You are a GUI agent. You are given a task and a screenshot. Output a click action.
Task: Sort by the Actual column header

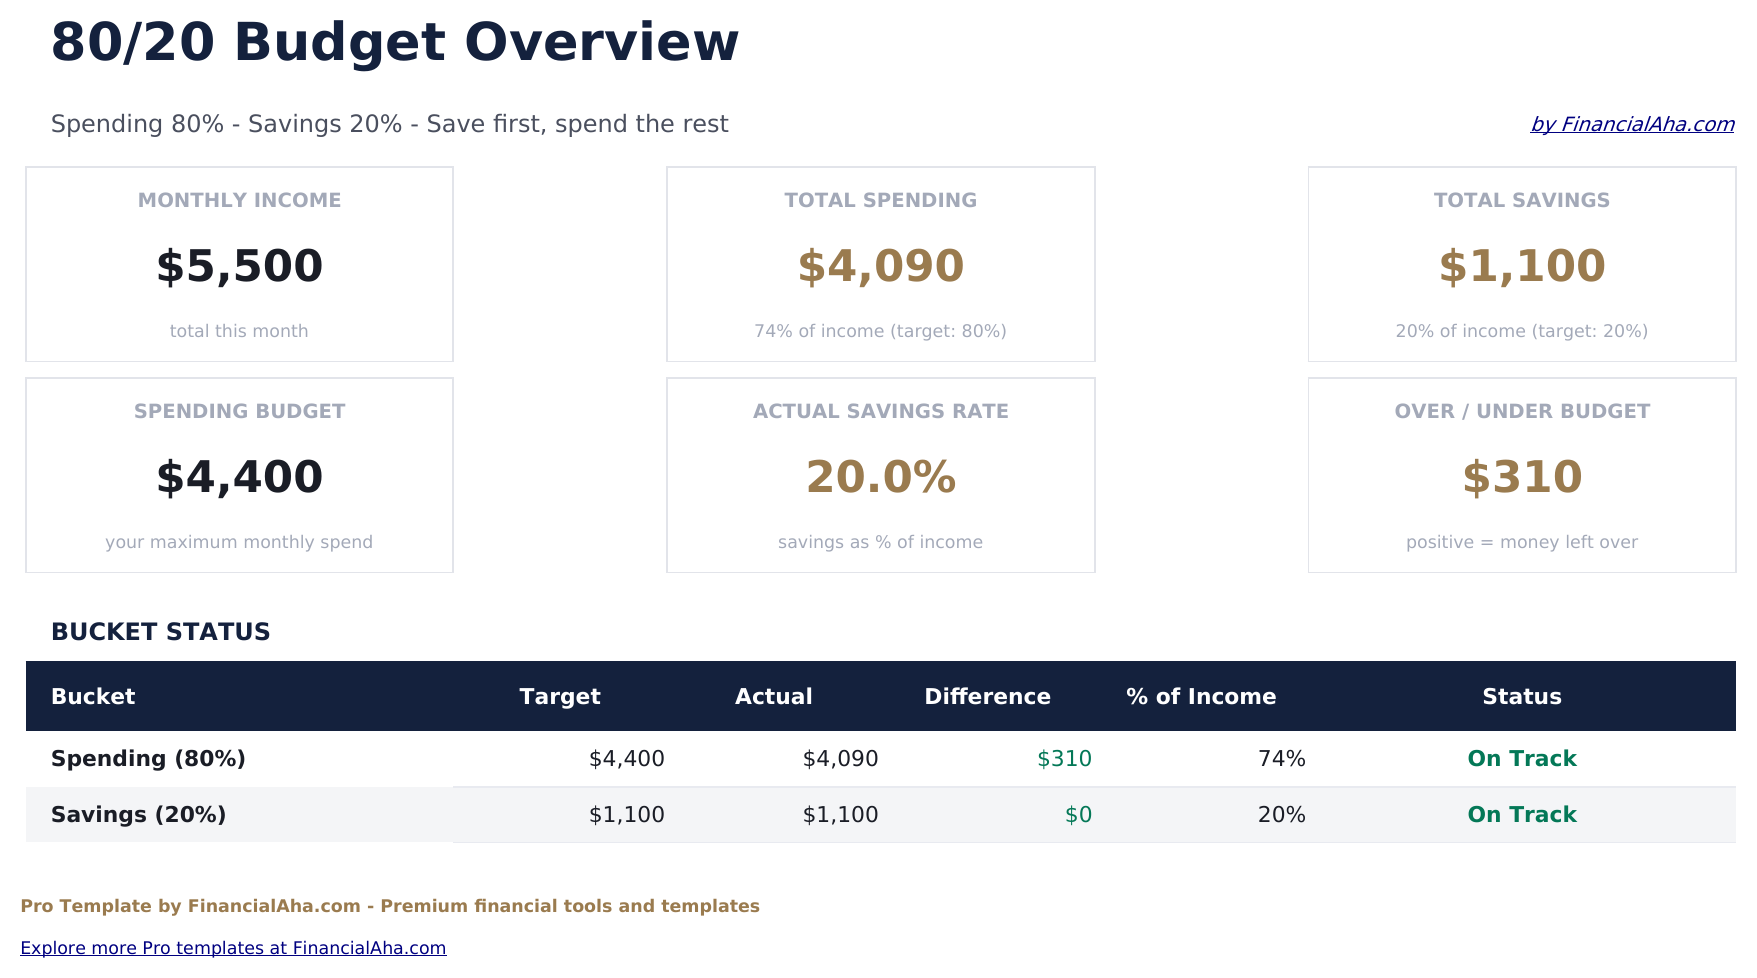point(773,696)
